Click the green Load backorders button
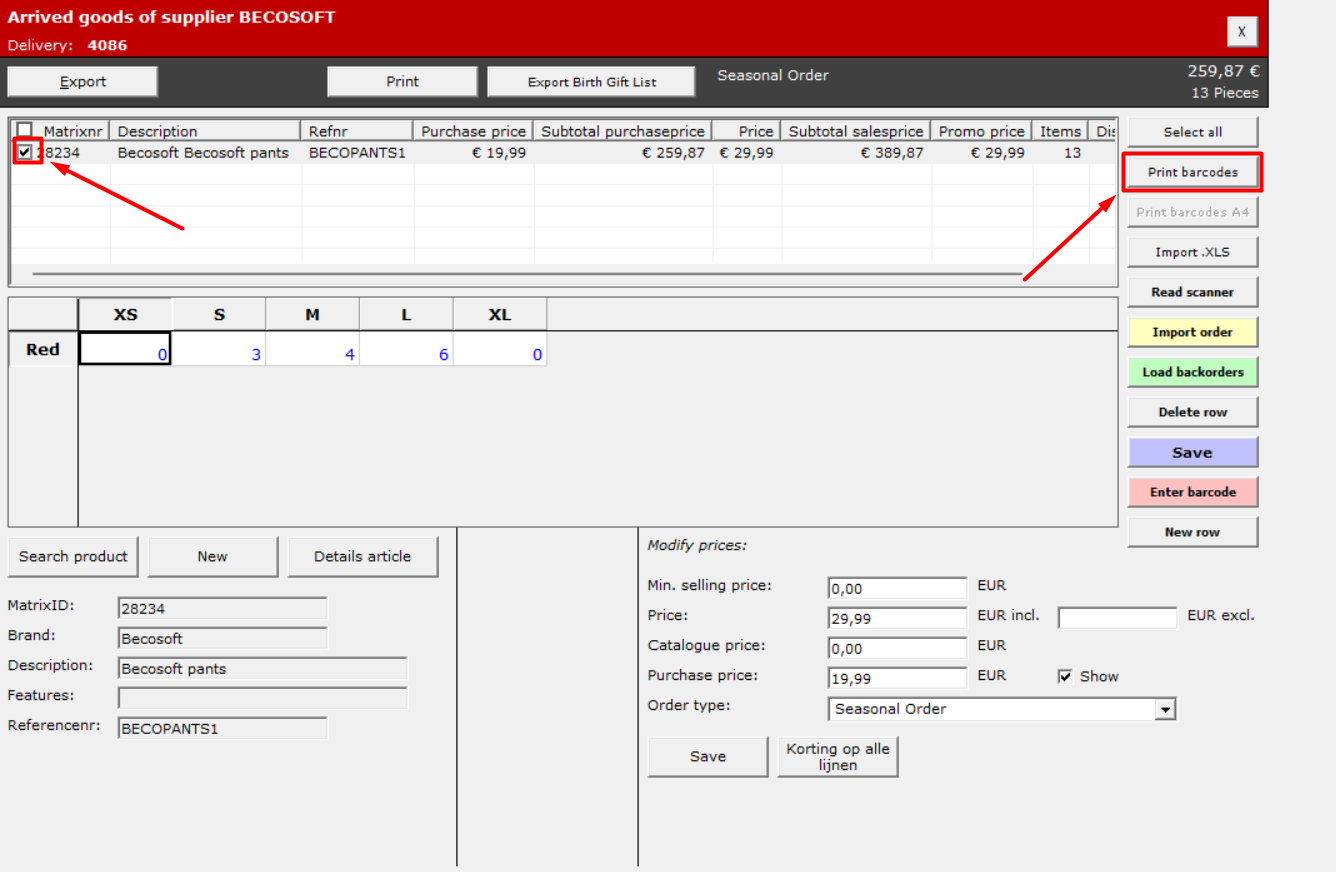 pyautogui.click(x=1192, y=372)
